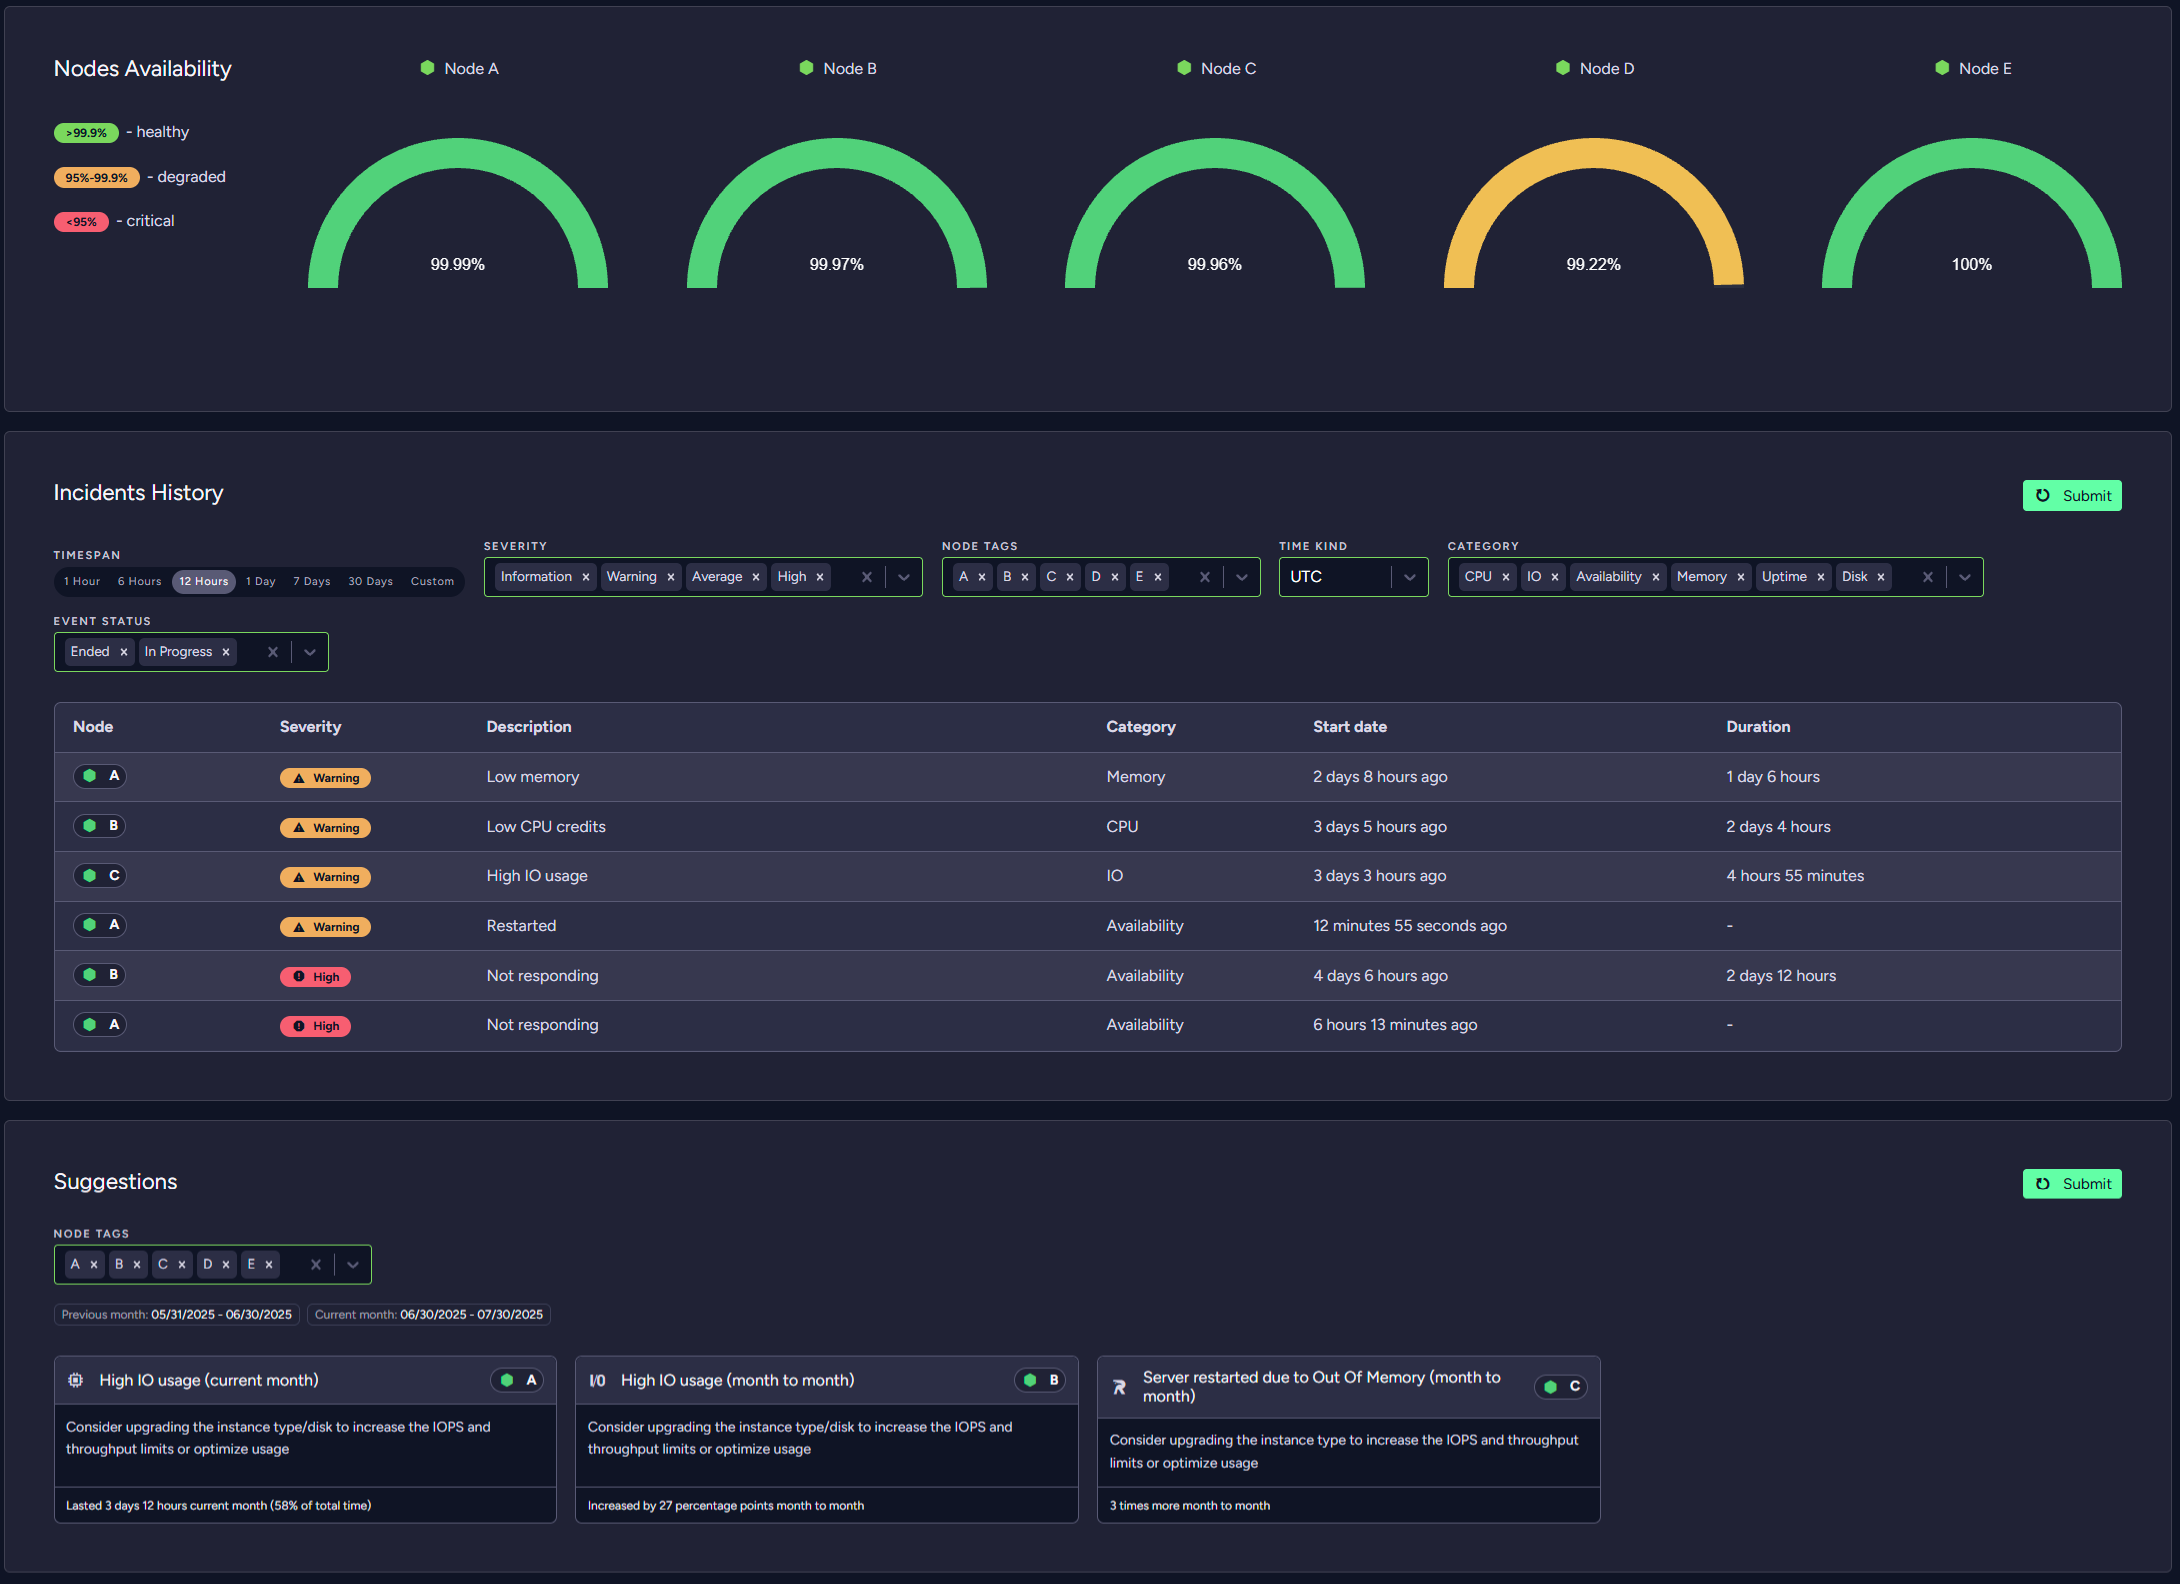Remove the Warning severity filter chip
Image resolution: width=2180 pixels, height=1584 pixels.
[670, 576]
